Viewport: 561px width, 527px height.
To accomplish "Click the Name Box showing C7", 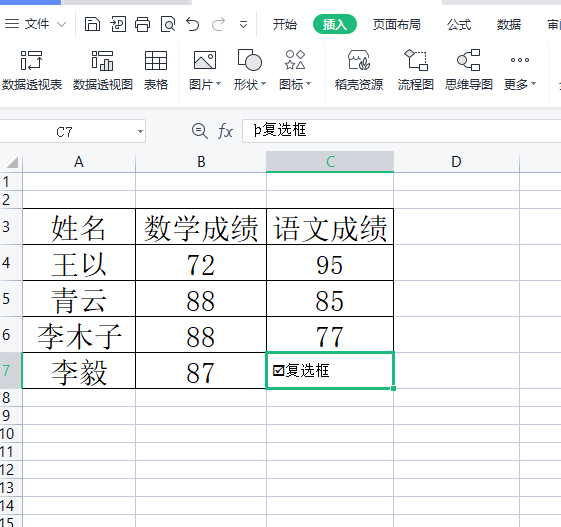I will (x=64, y=132).
